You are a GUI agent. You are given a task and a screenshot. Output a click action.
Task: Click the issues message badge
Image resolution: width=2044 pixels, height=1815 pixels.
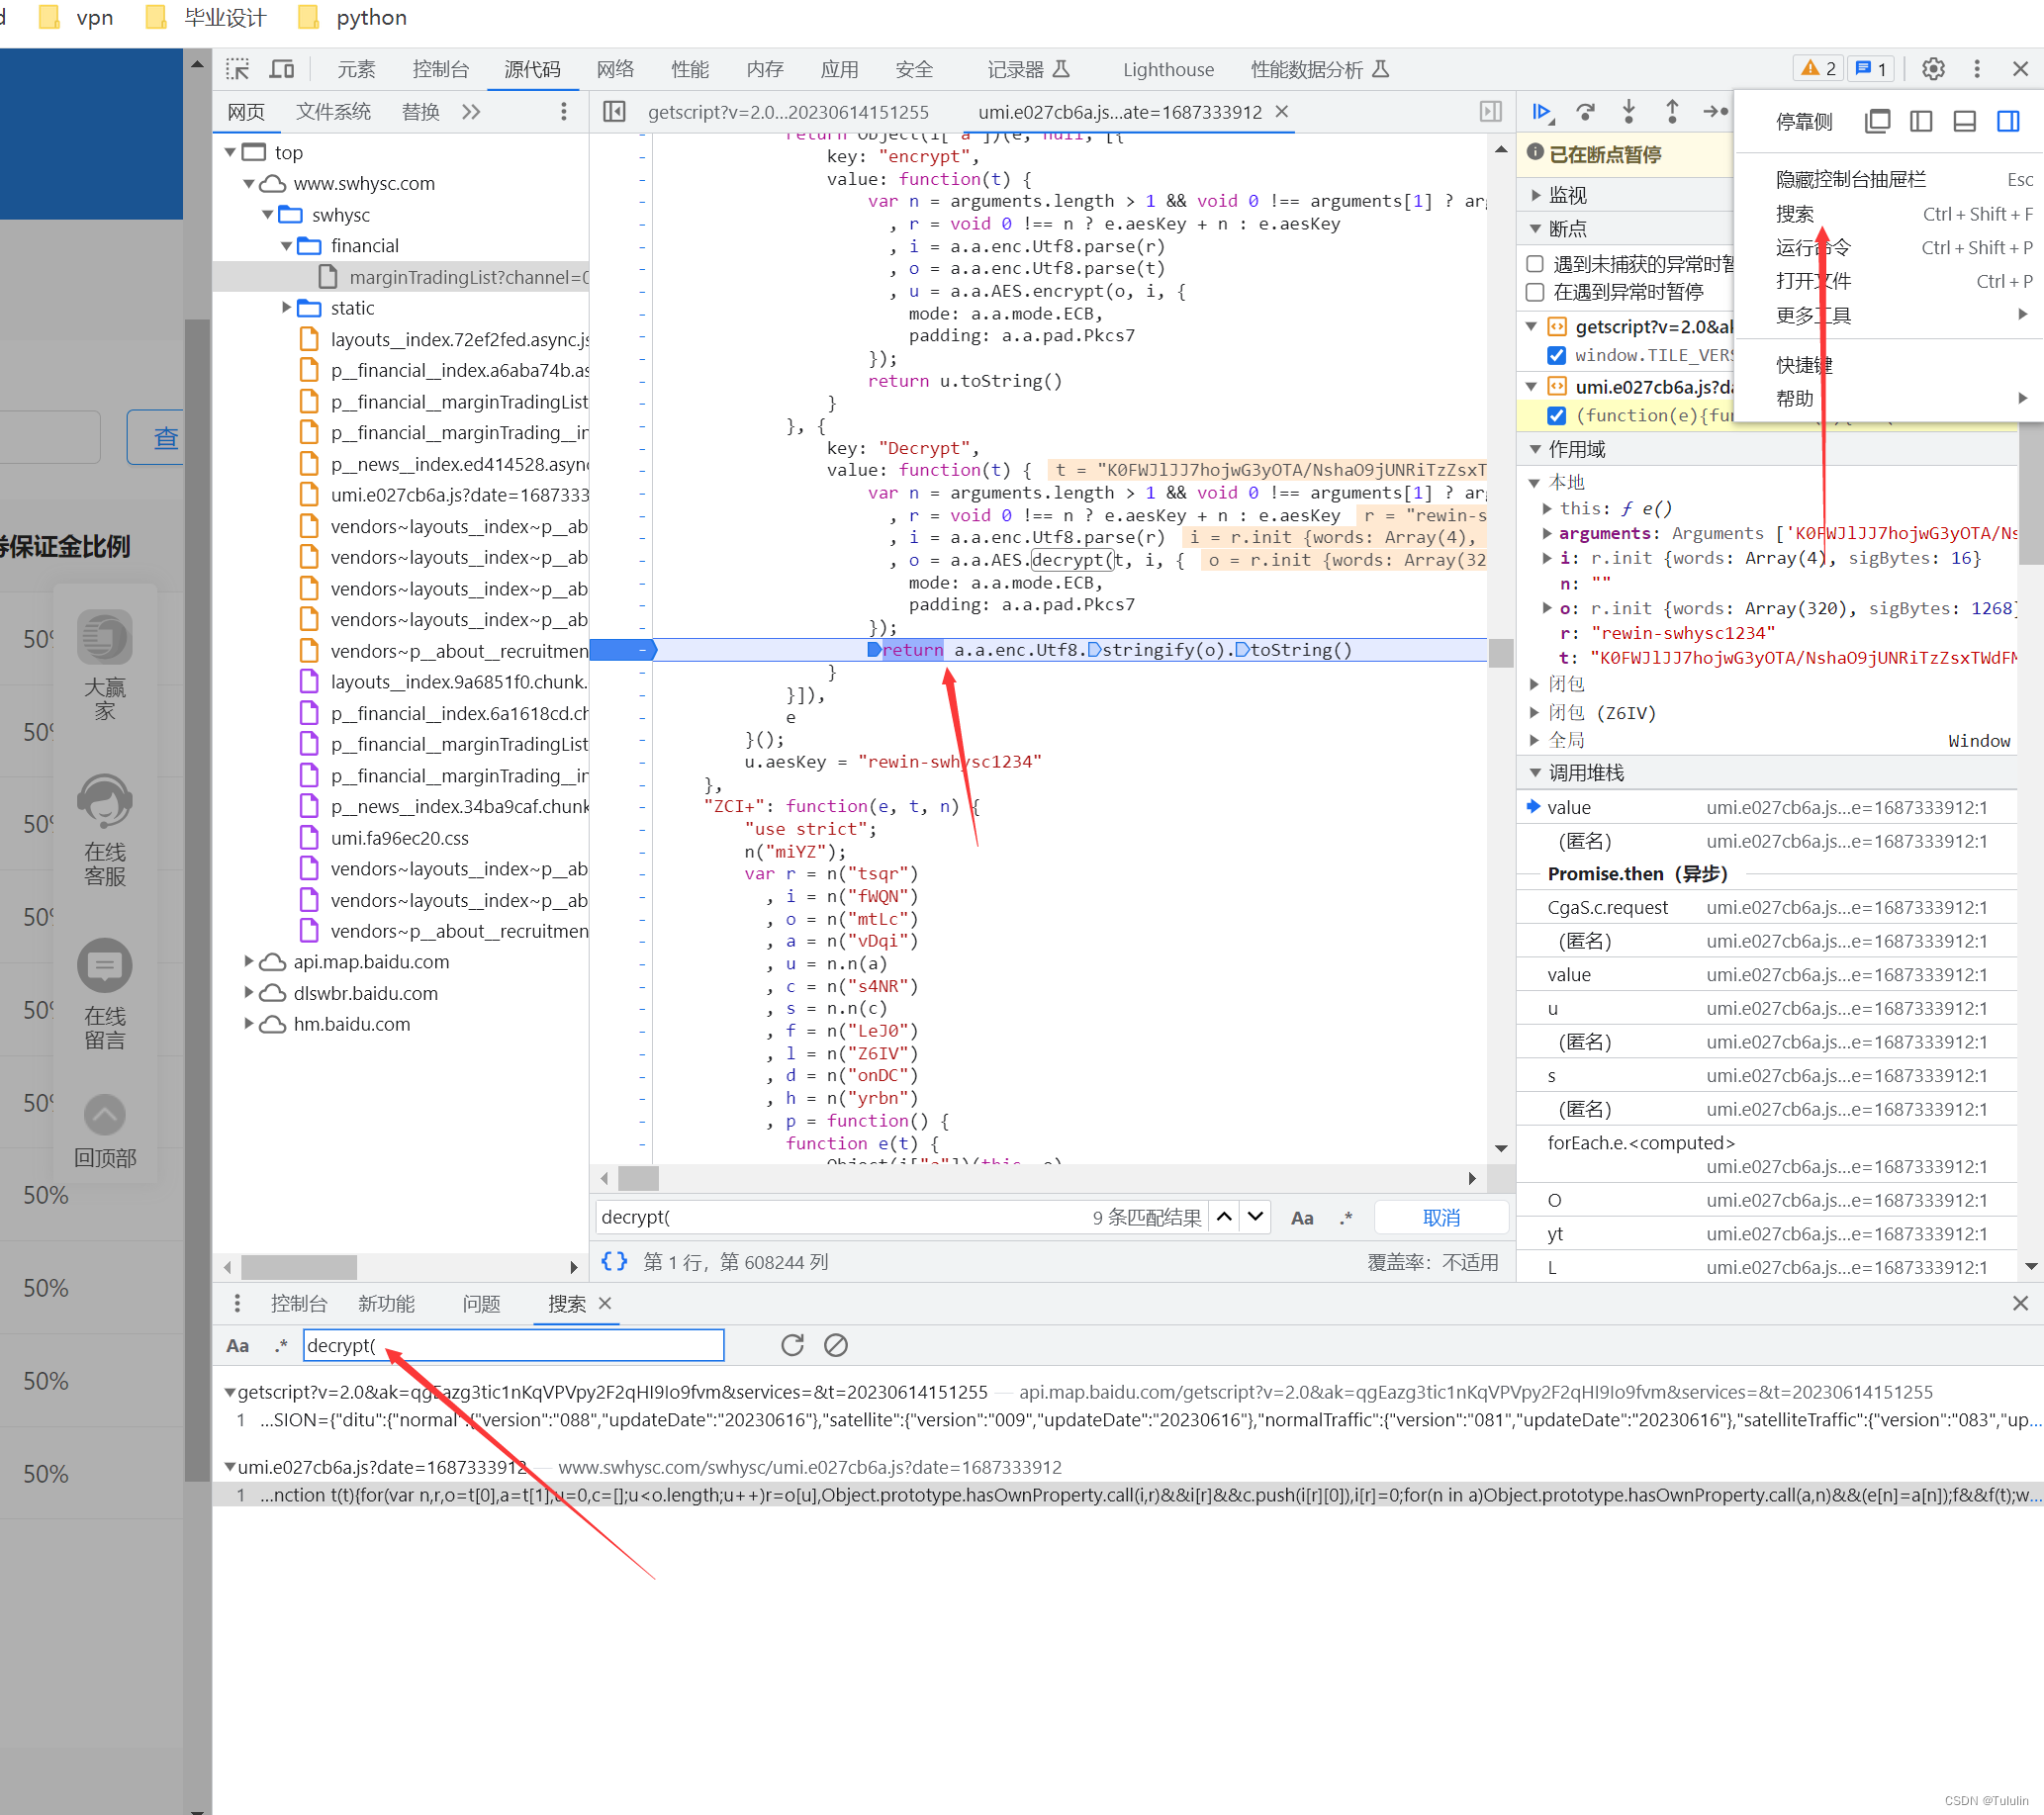(x=1870, y=69)
